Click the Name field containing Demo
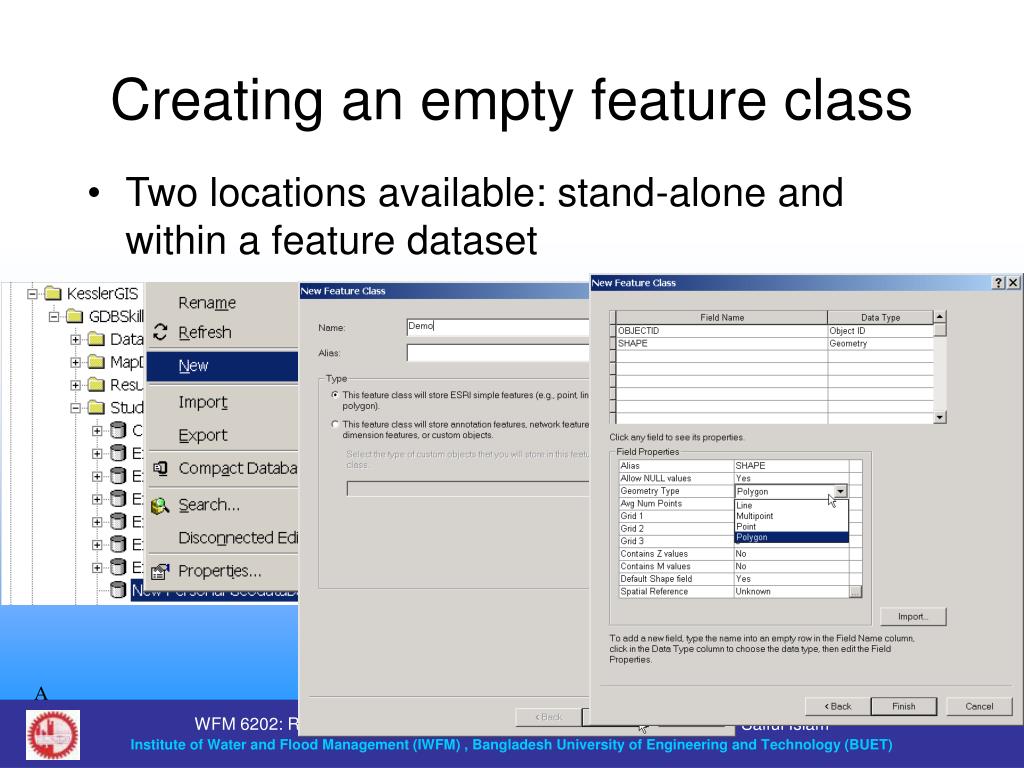The image size is (1024, 768). pyautogui.click(x=498, y=327)
